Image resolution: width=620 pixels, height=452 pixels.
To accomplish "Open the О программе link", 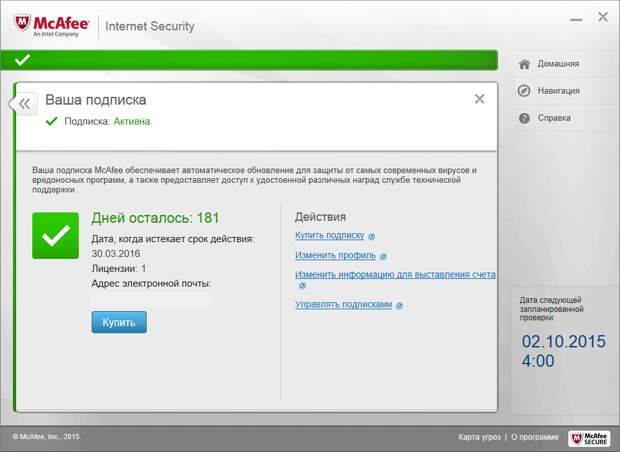I will (537, 438).
